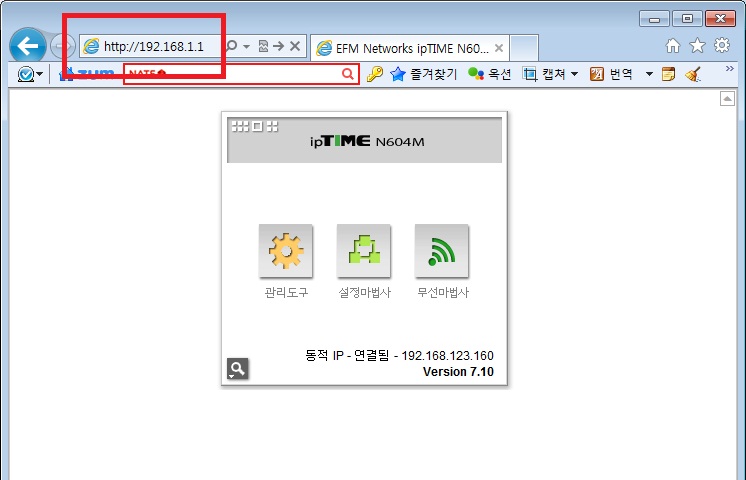Close the EFM Networks ipTIME tab
The height and width of the screenshot is (480, 746).
pos(499,48)
